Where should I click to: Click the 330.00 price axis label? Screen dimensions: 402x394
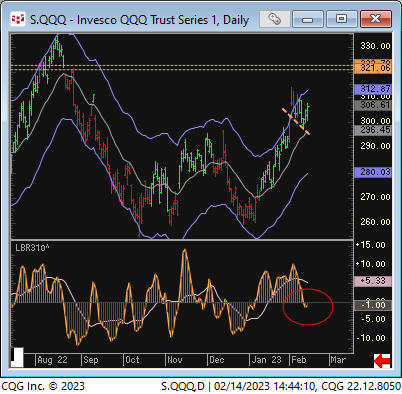click(375, 46)
